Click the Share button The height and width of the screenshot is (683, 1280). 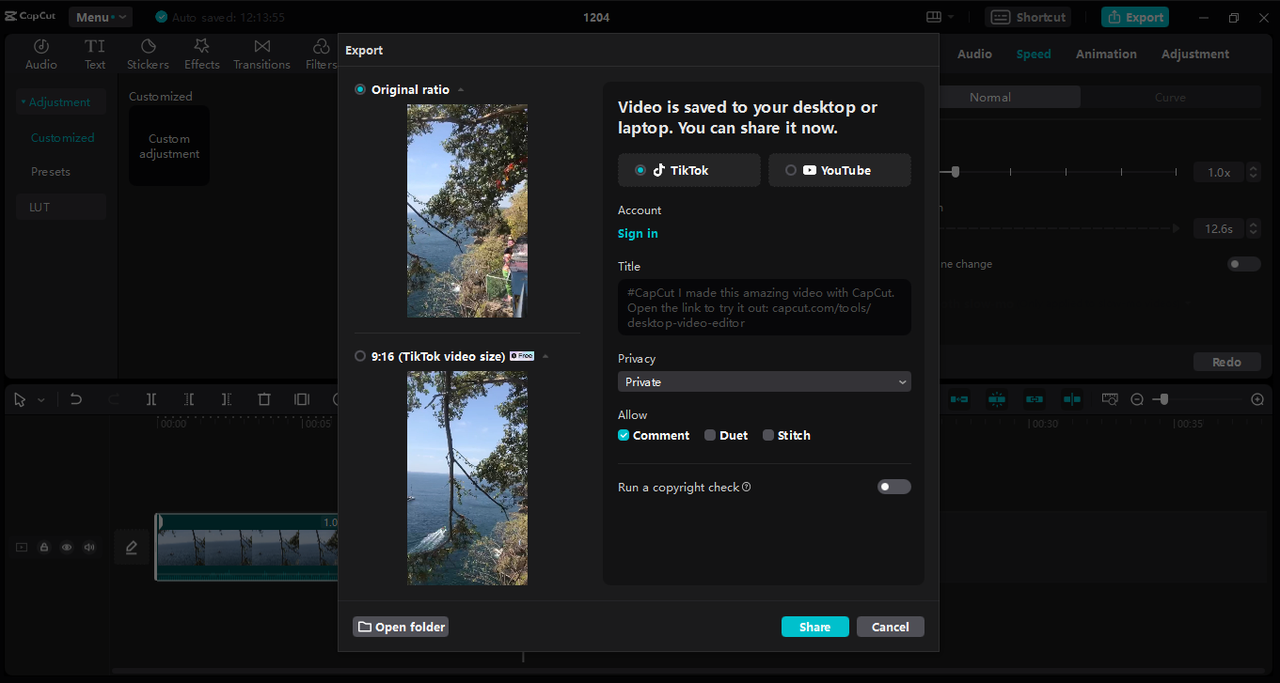(x=815, y=627)
